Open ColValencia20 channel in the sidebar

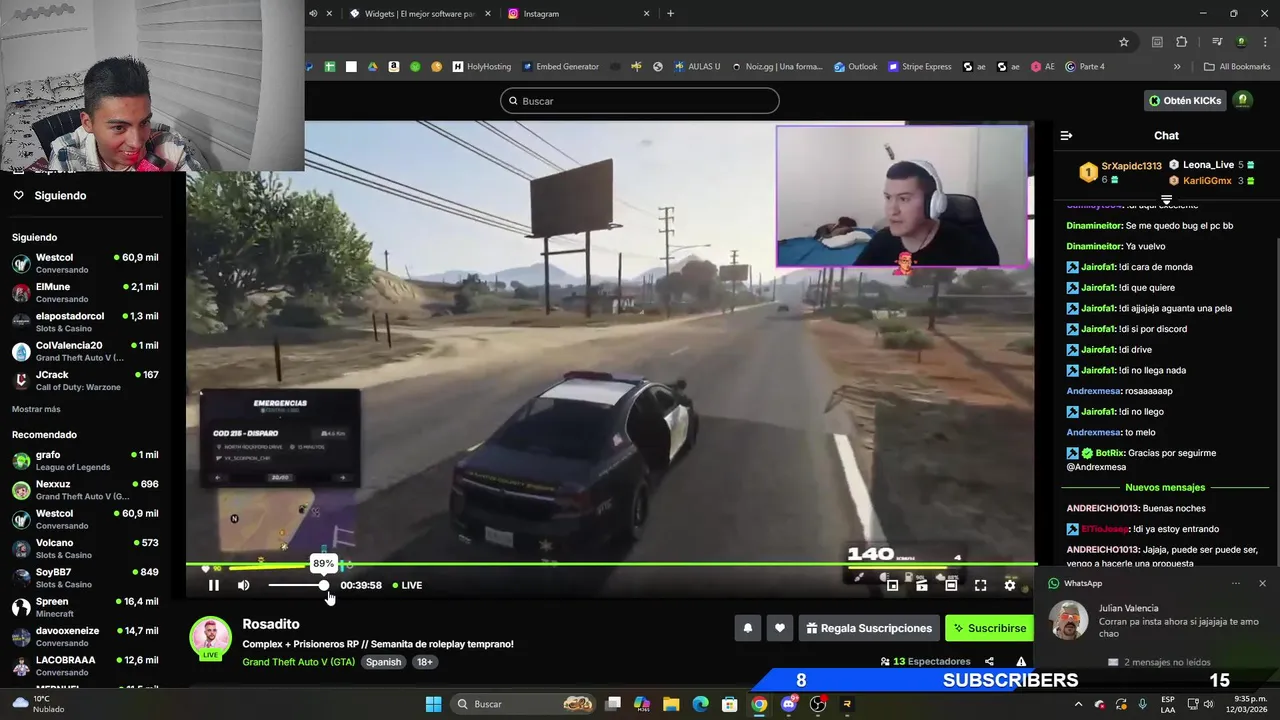pyautogui.click(x=85, y=351)
